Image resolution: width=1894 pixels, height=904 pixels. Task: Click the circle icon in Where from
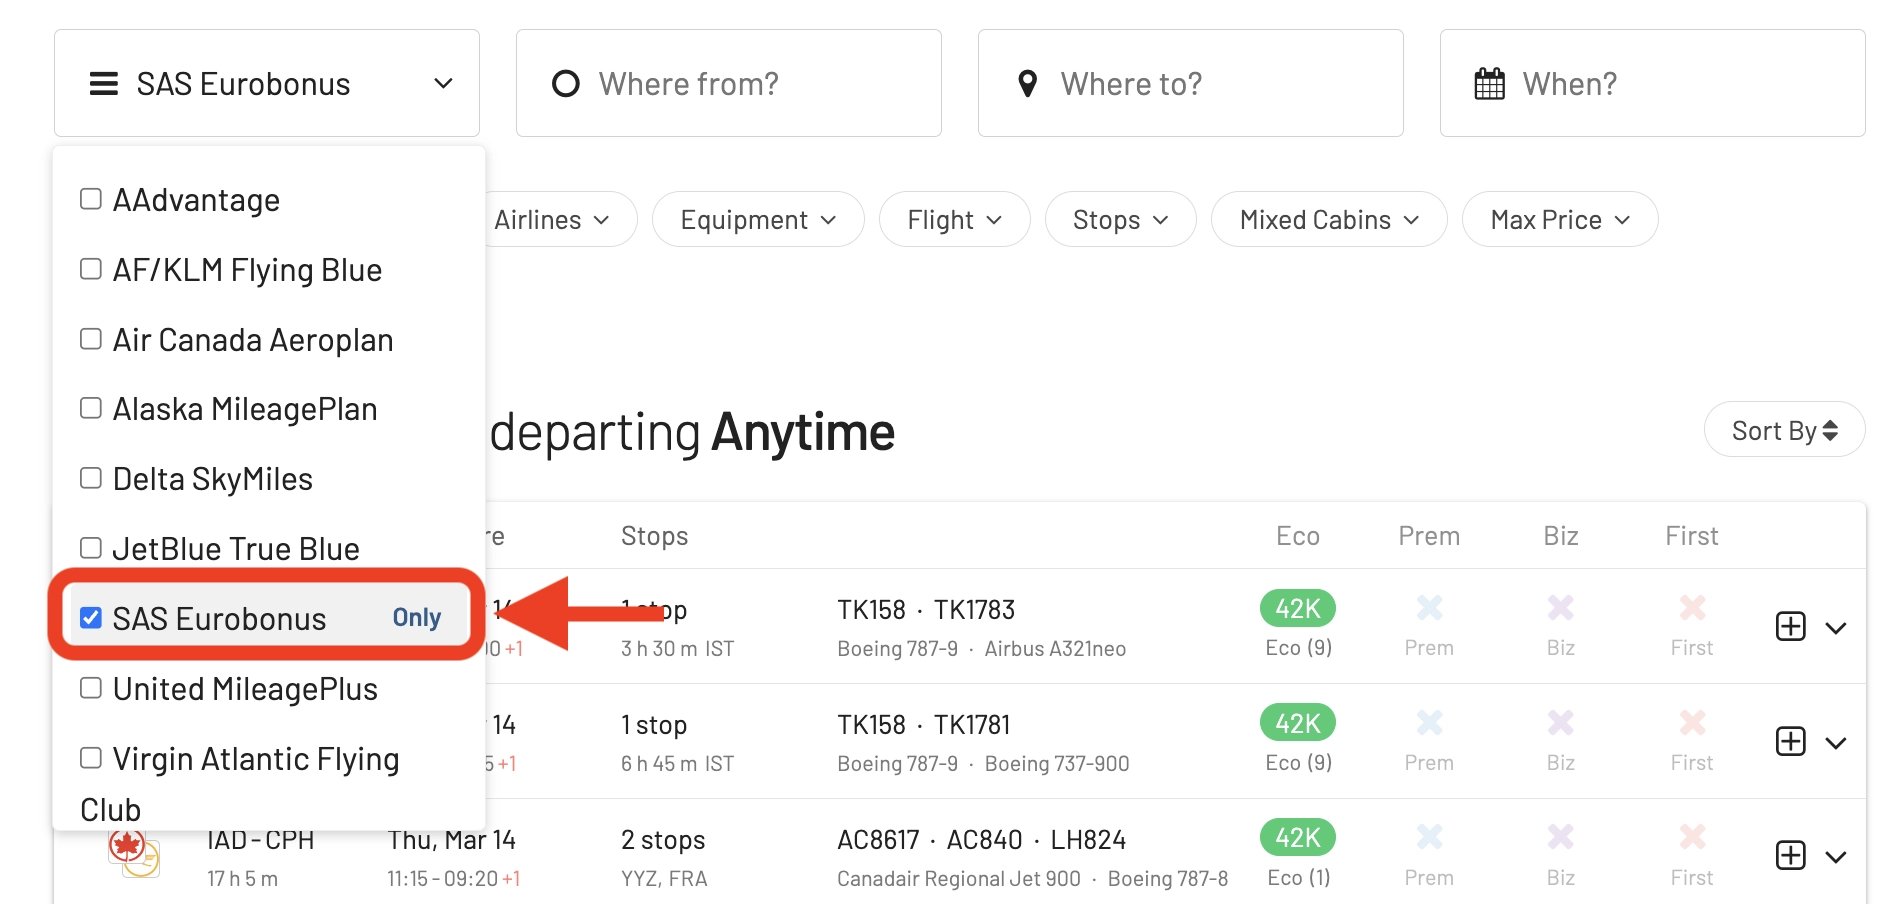point(566,84)
